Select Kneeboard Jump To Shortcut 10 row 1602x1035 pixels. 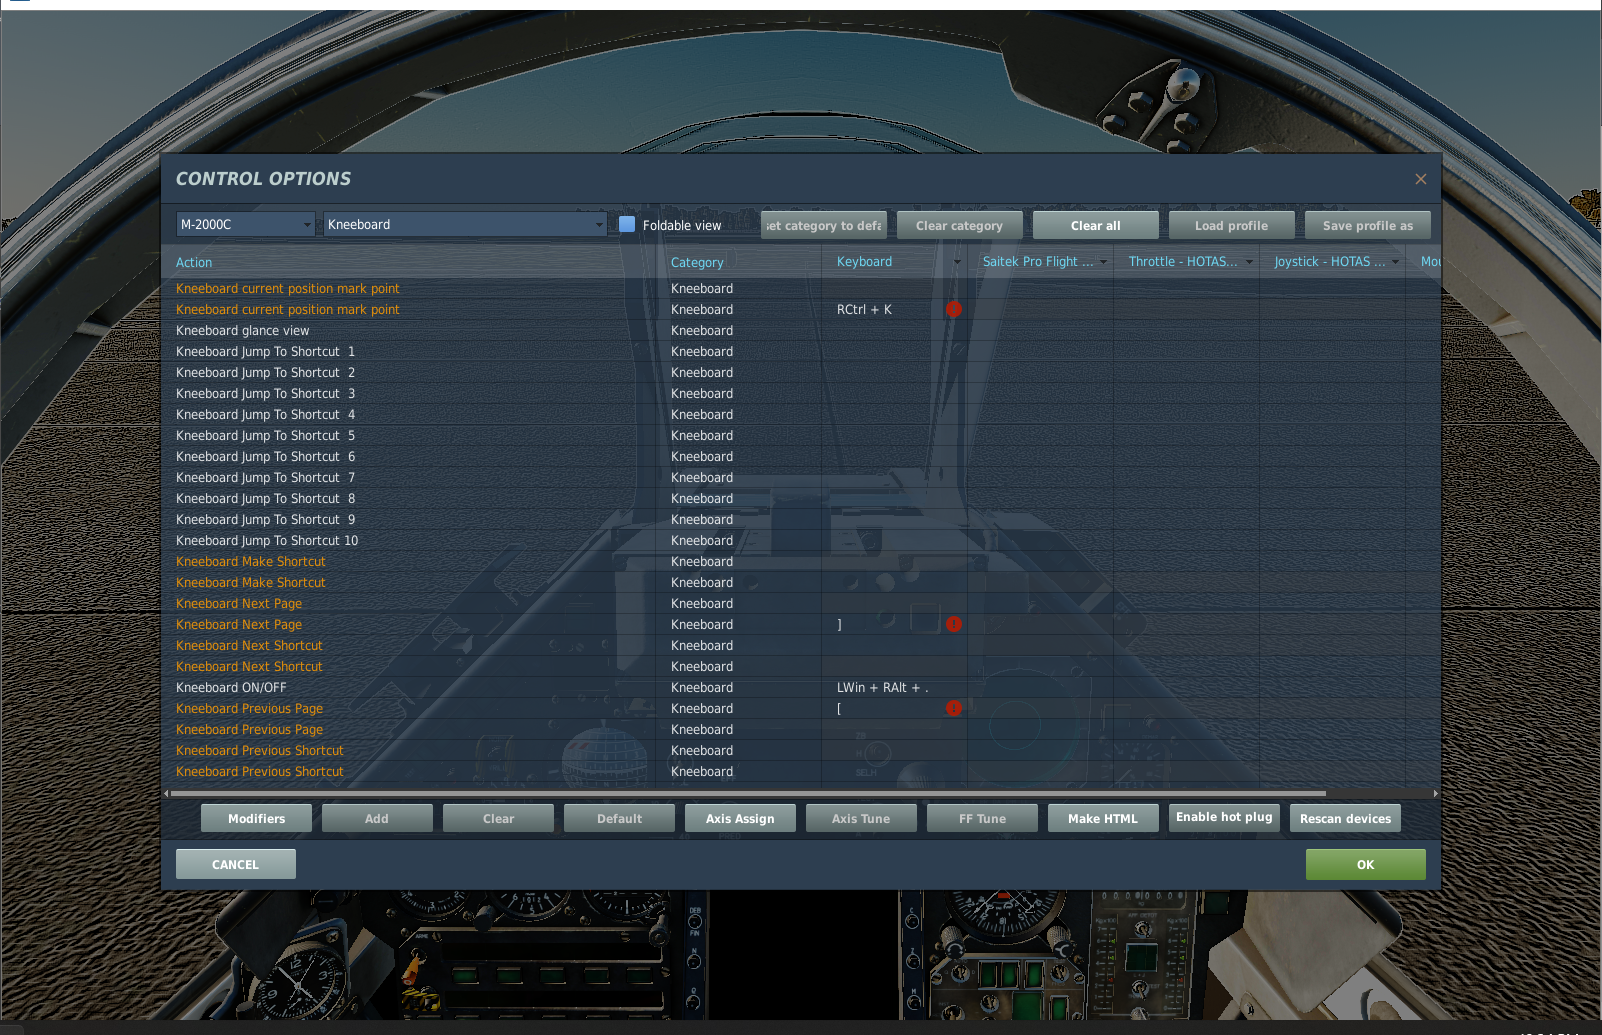(x=800, y=541)
